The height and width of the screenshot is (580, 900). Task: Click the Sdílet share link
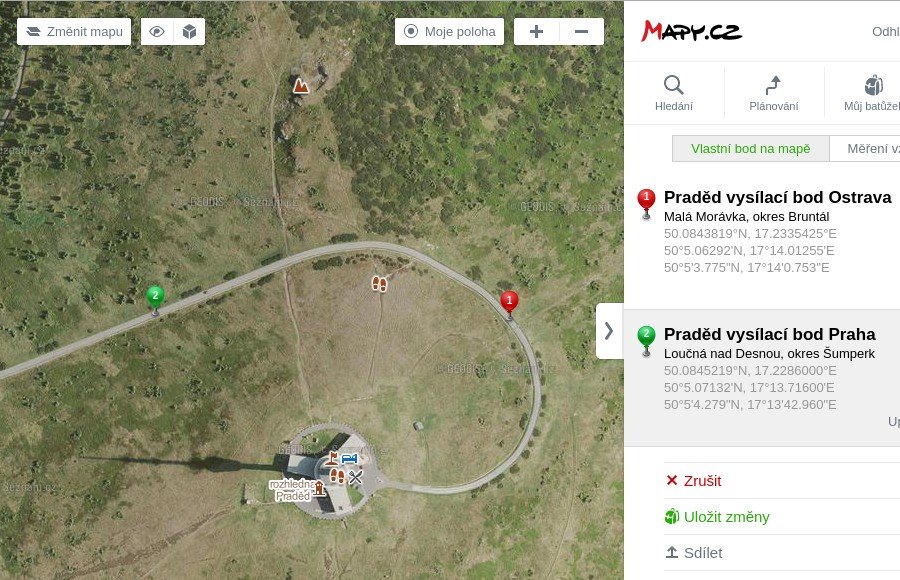tap(693, 553)
